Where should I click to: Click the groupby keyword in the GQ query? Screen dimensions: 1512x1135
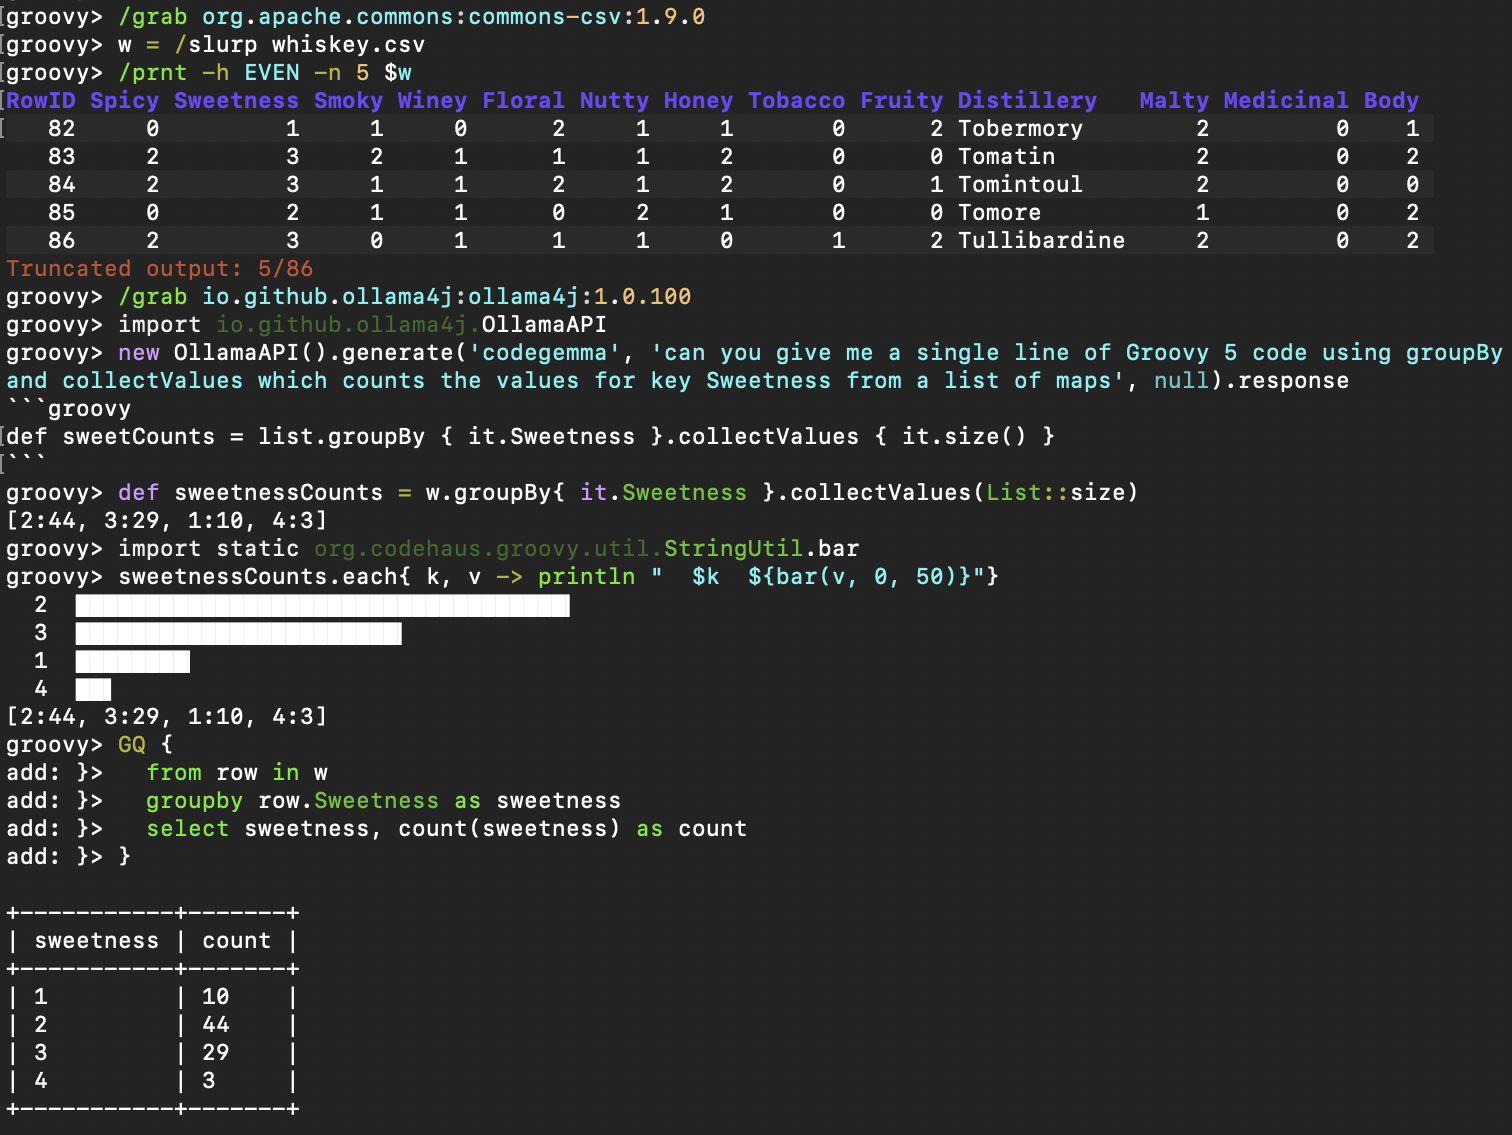(x=194, y=801)
